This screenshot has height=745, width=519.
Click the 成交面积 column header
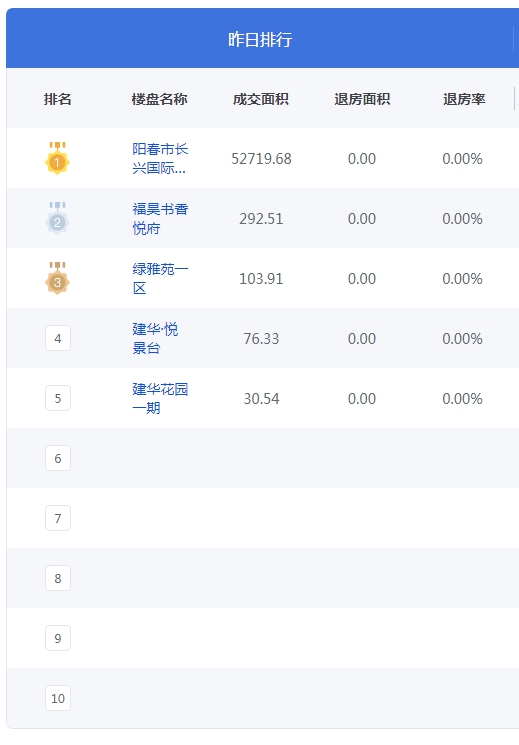tap(261, 99)
